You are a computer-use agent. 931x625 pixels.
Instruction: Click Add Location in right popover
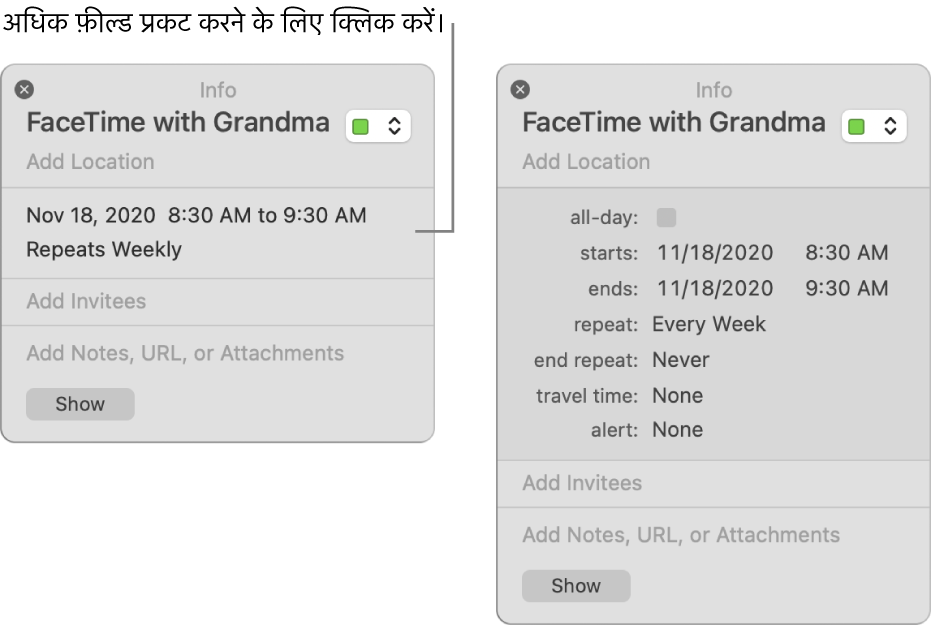[x=586, y=161]
